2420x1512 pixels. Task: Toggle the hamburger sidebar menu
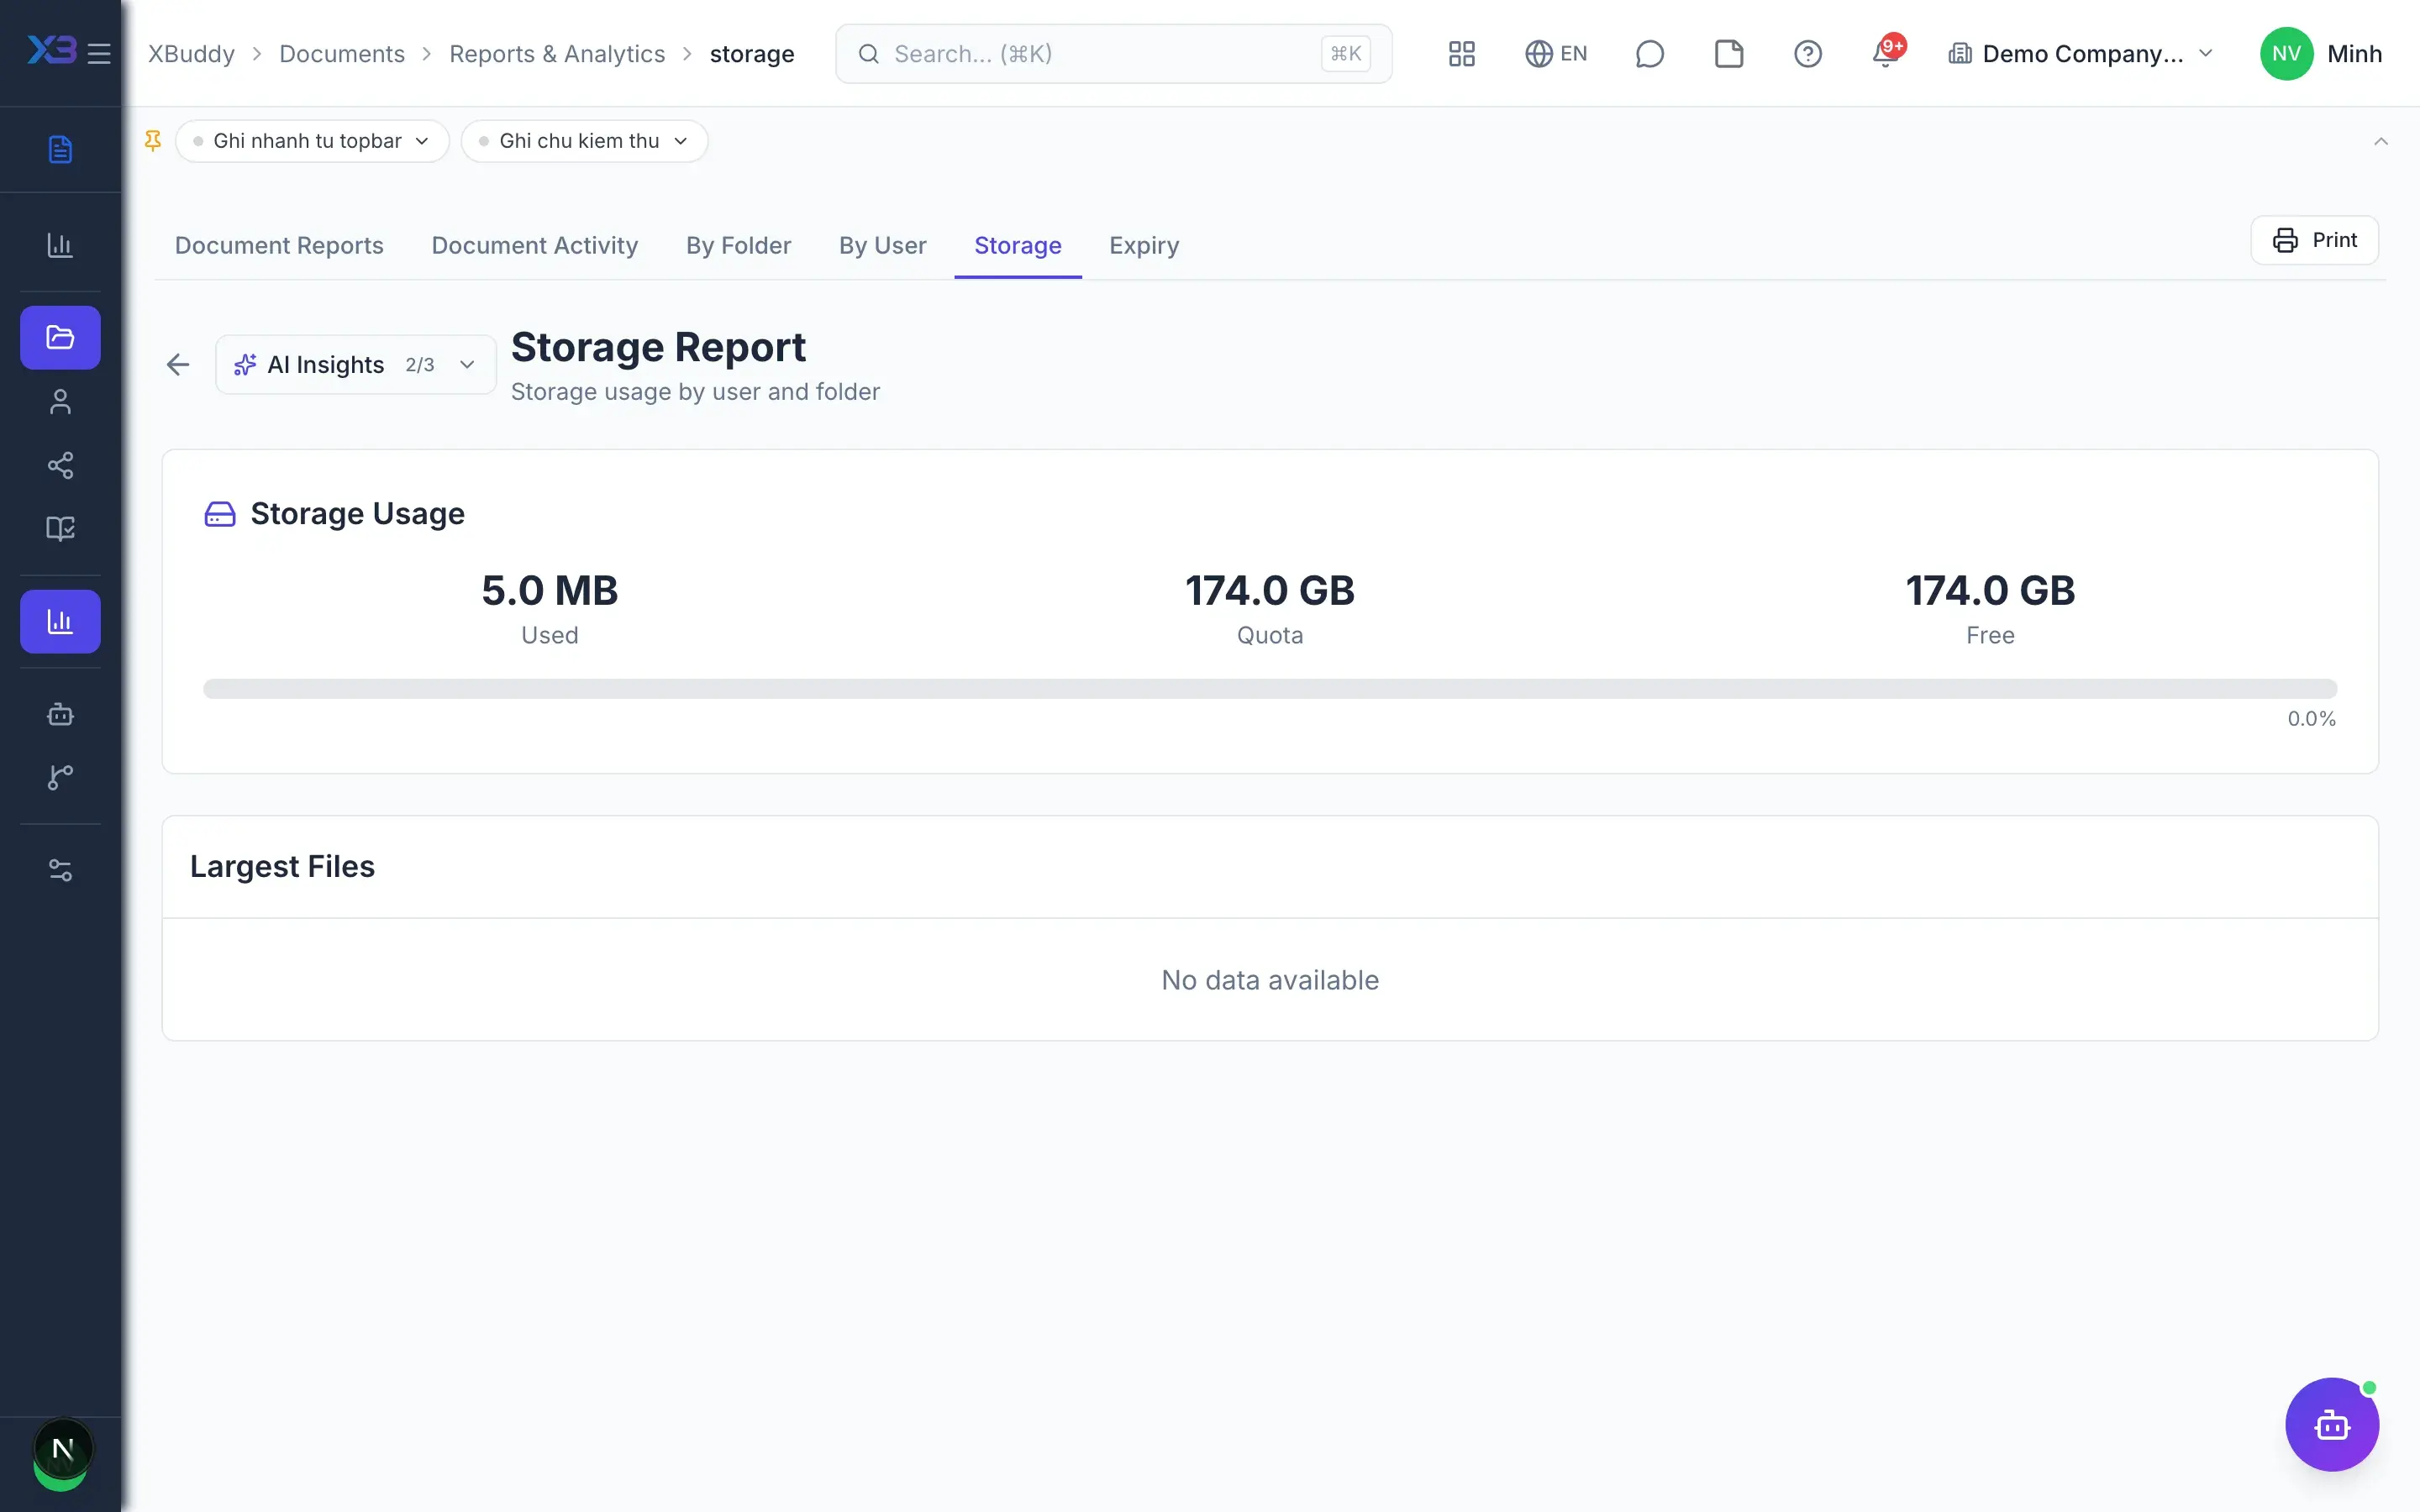point(99,53)
